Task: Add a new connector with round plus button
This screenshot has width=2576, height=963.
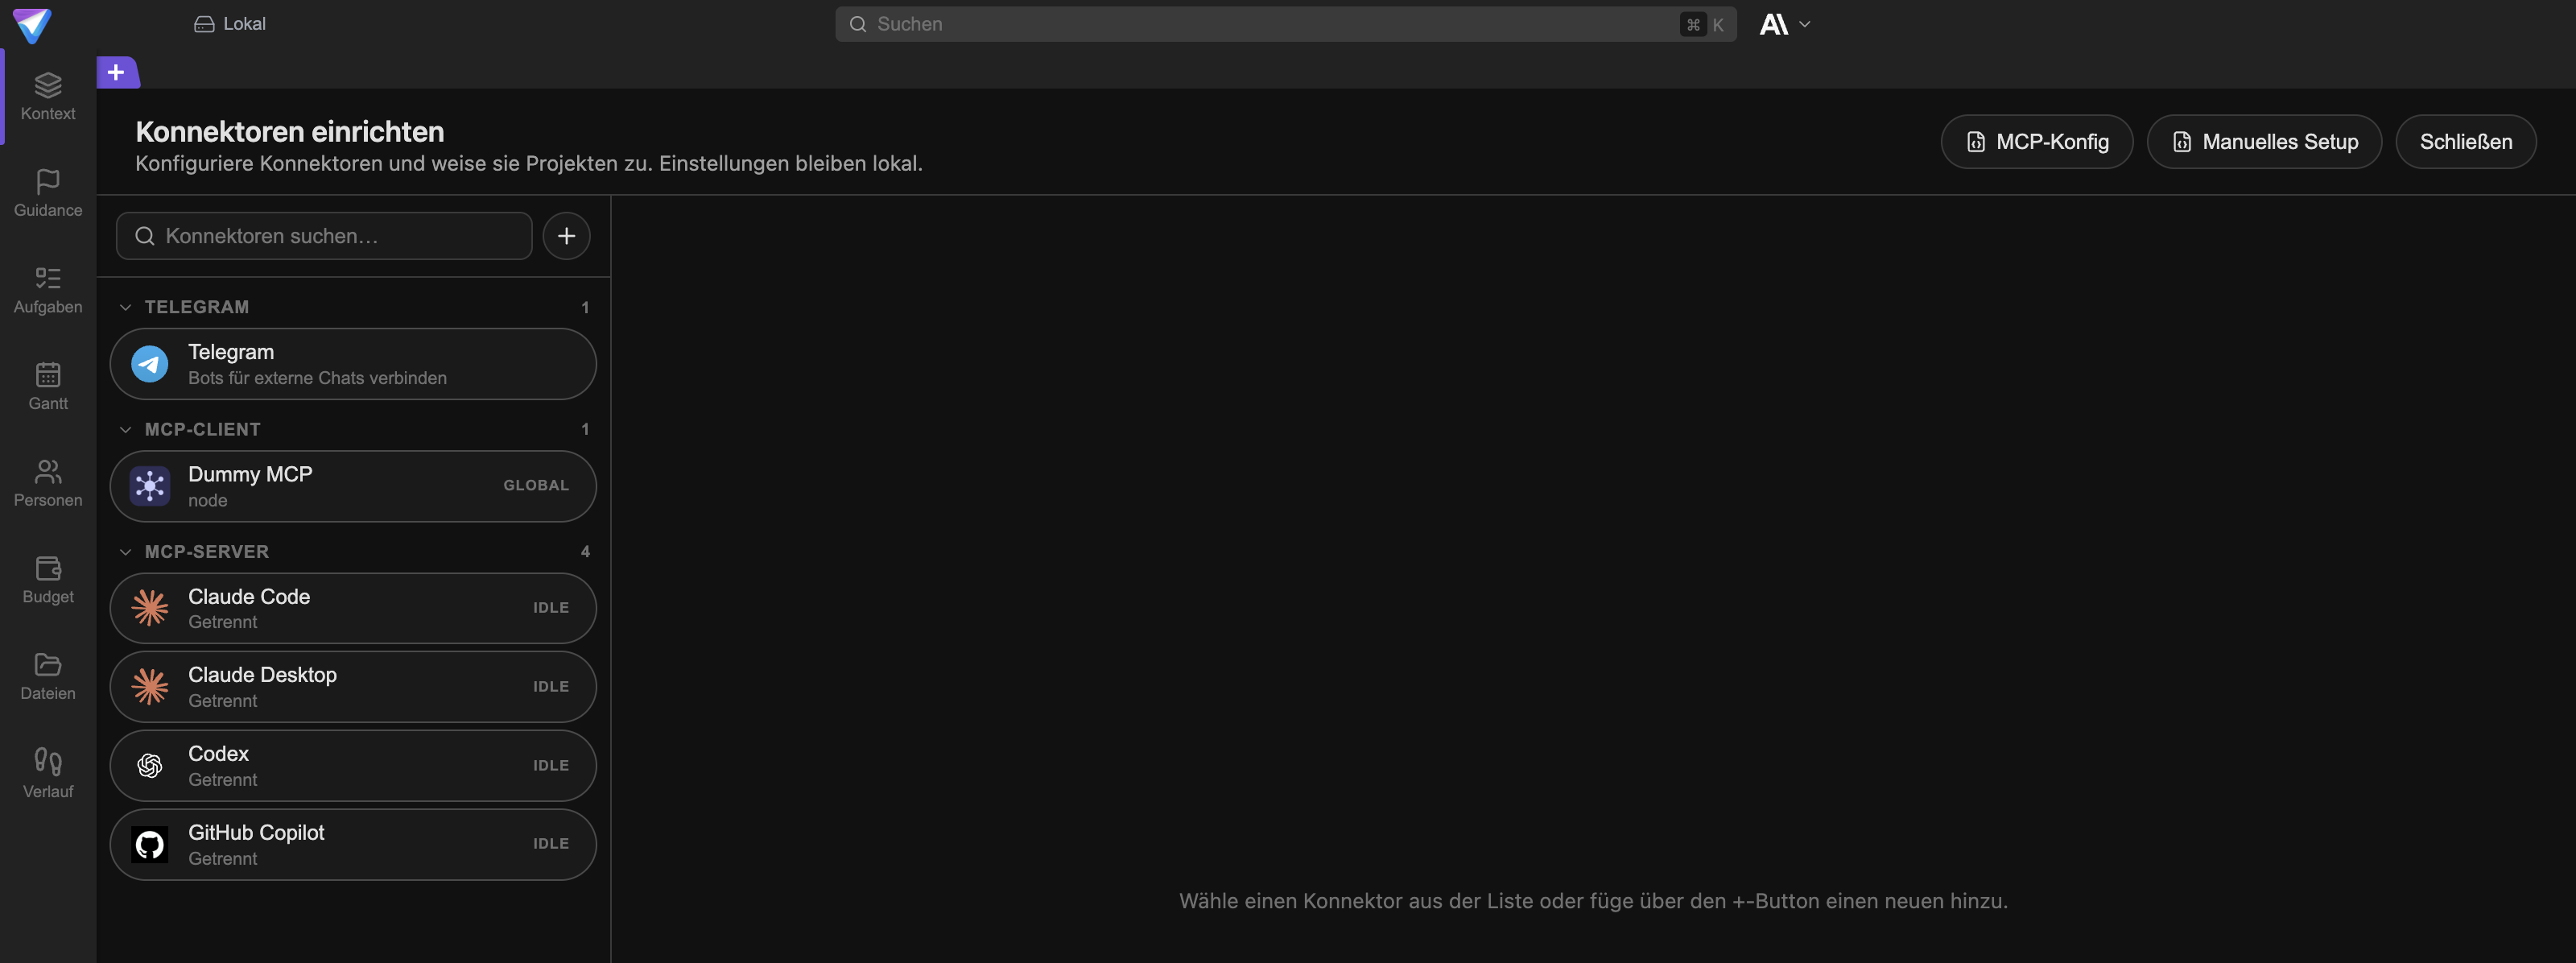Action: coord(566,236)
